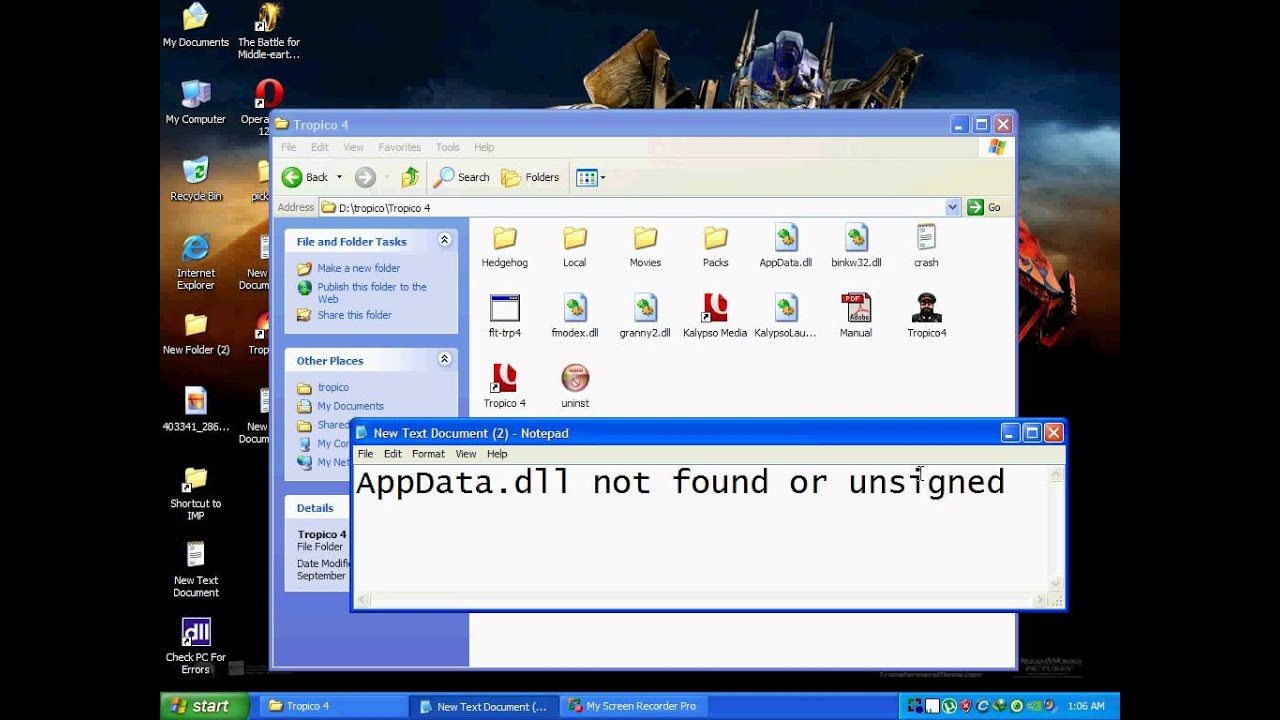The image size is (1280, 720).
Task: Open tropico link in Other Places
Action: [x=333, y=387]
